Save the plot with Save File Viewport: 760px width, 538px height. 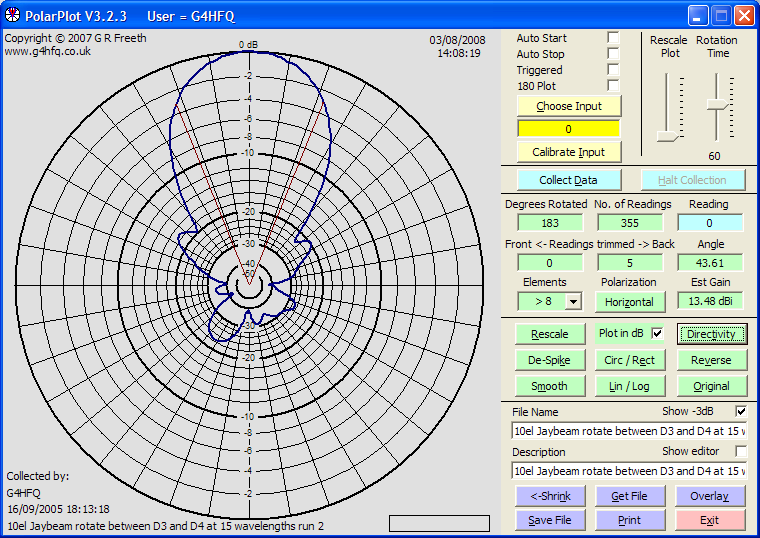[551, 520]
